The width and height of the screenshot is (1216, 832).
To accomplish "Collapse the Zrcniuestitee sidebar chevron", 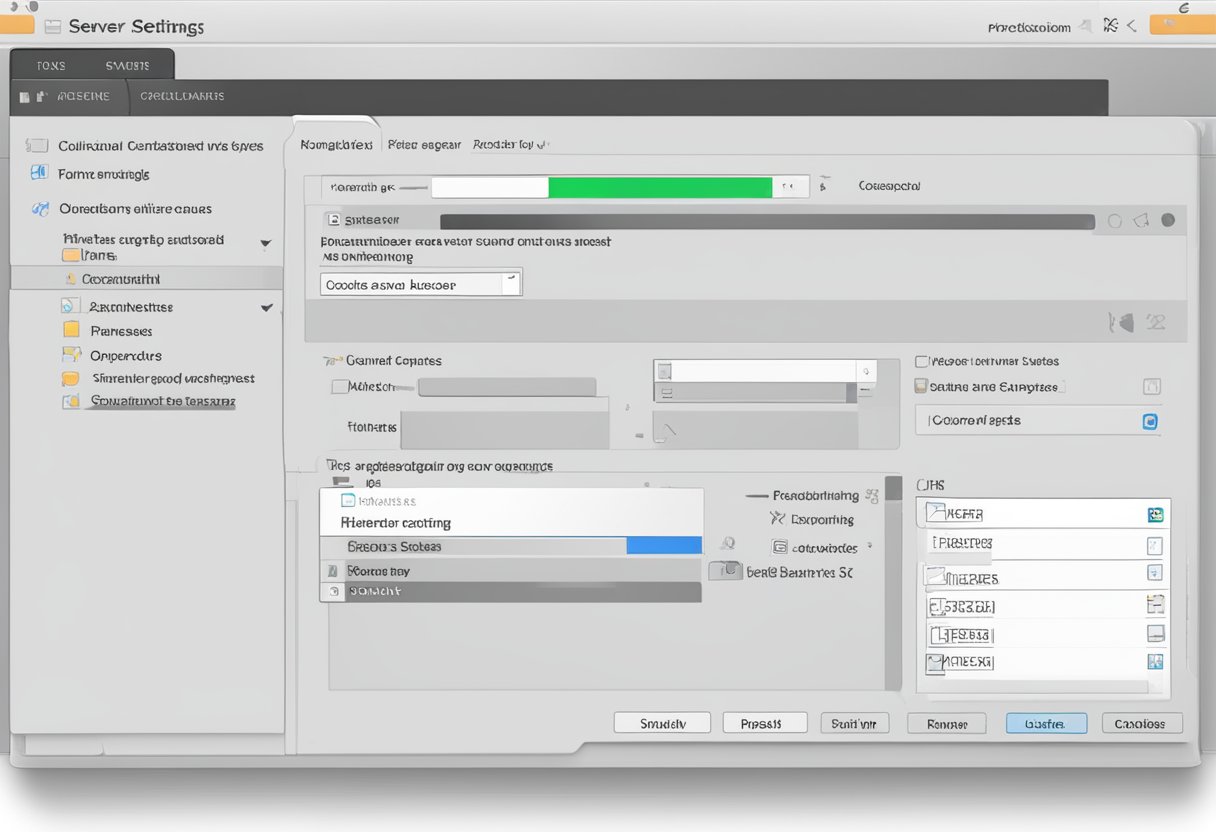I will pyautogui.click(x=266, y=308).
